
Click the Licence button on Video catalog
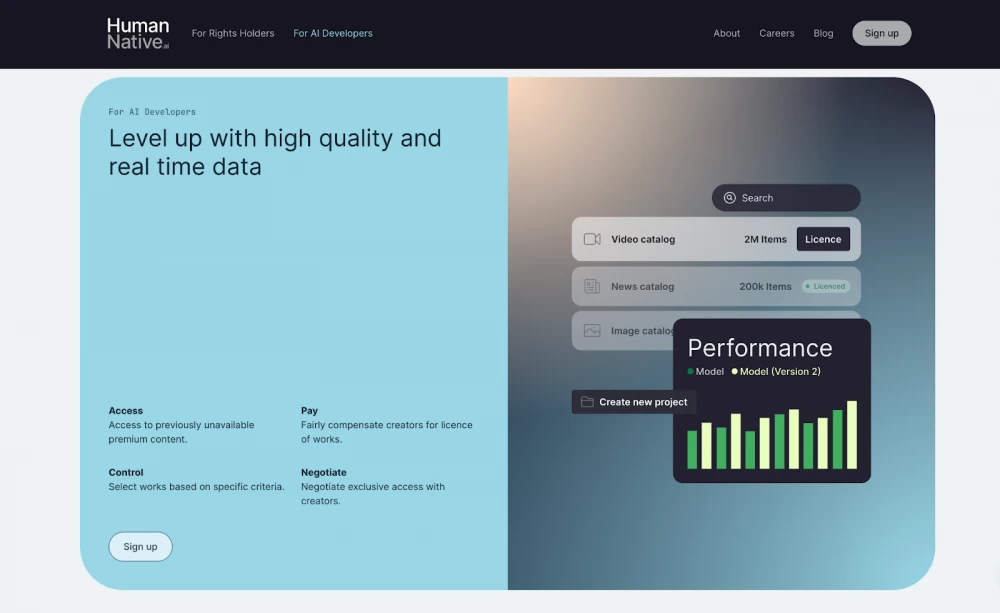tap(823, 239)
